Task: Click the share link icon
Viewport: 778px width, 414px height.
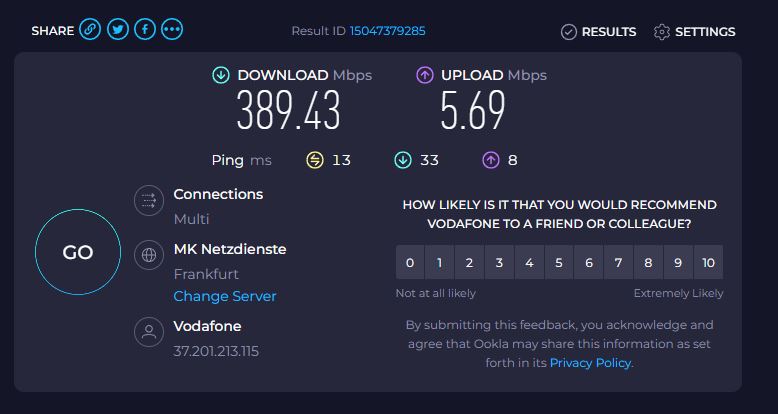Action: pos(90,30)
